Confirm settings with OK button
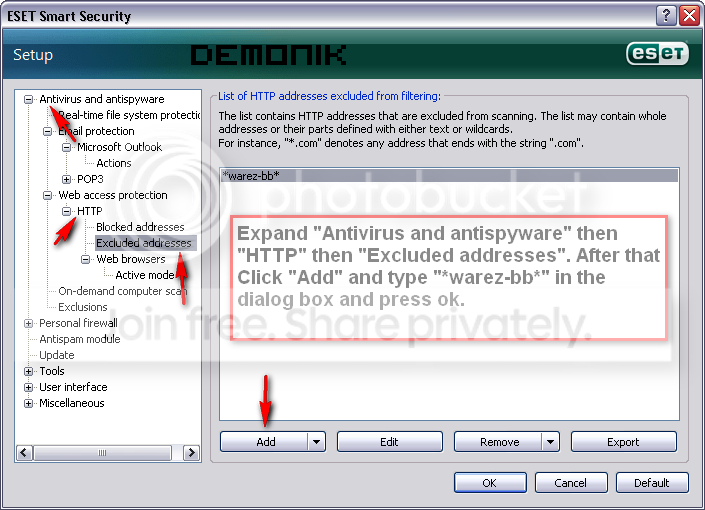The image size is (705, 510). click(490, 483)
